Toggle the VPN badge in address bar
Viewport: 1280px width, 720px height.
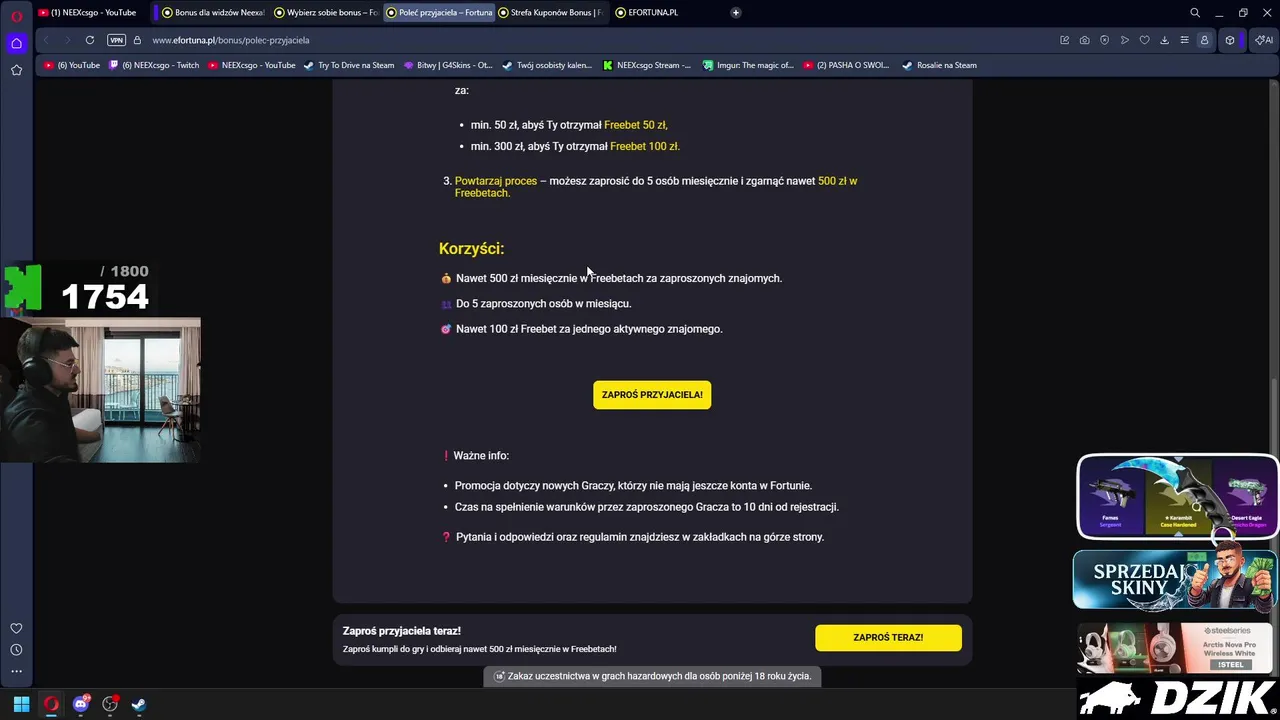pos(116,40)
